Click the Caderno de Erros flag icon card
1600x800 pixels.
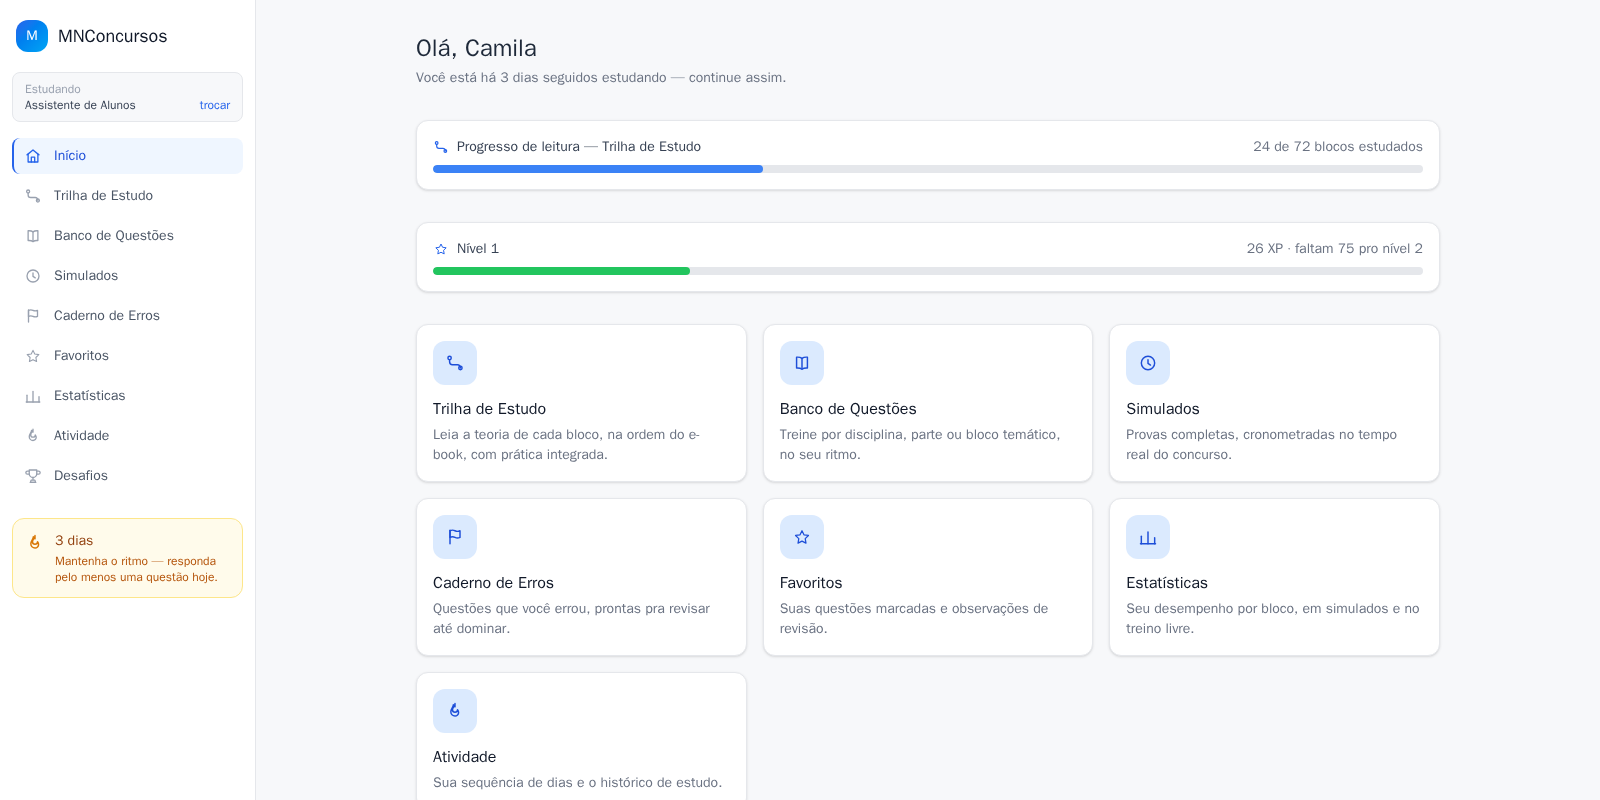pos(455,537)
